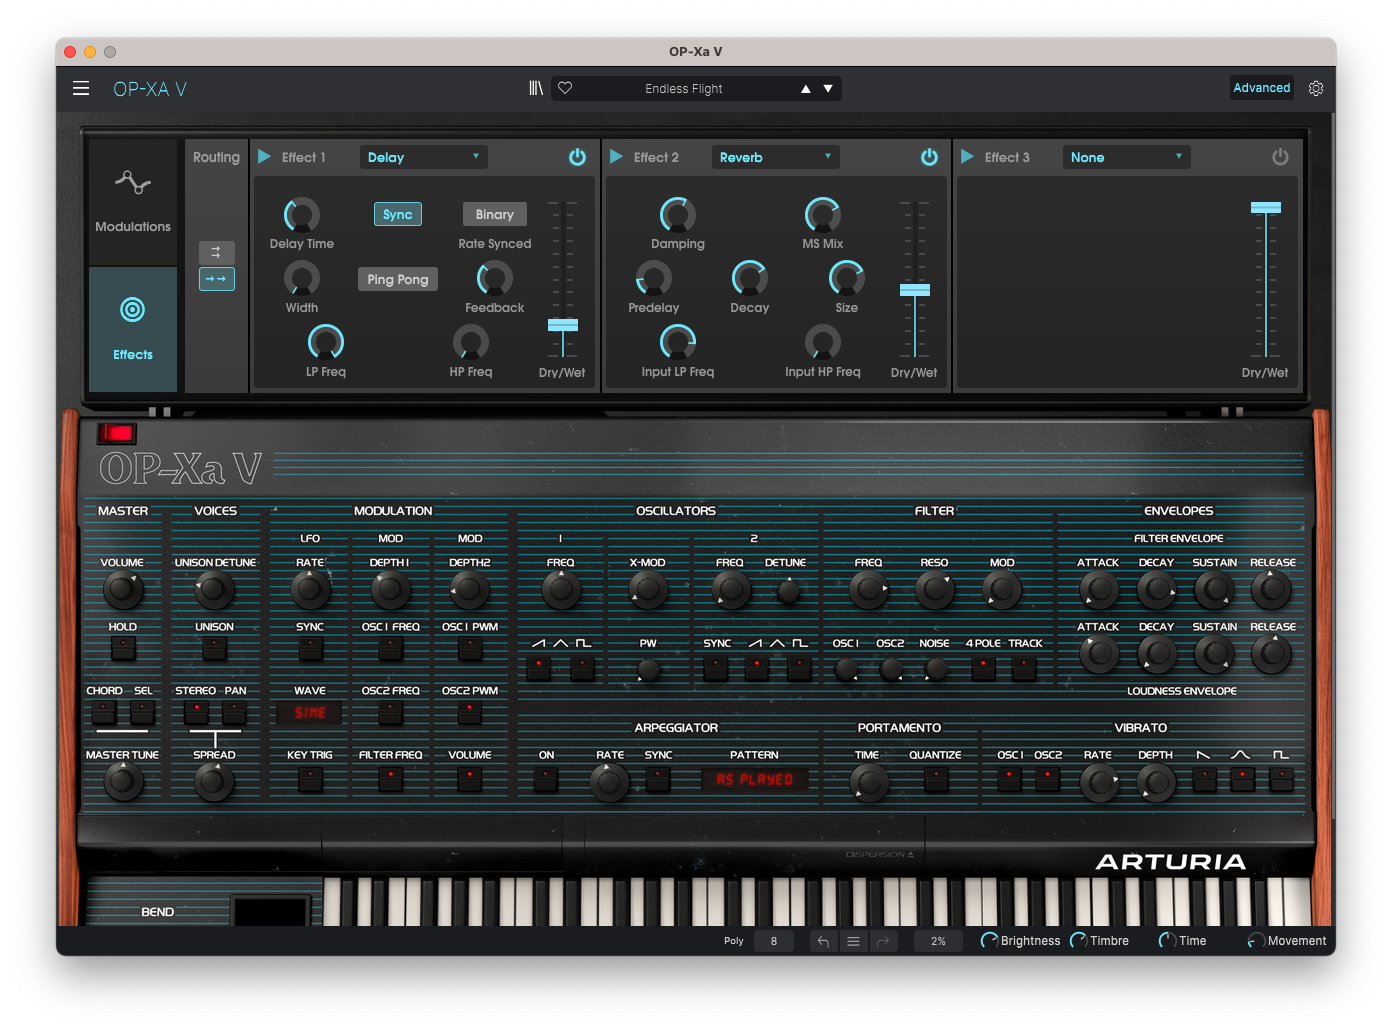
Task: Toggle arpeggiator ON switch
Action: coord(546,778)
